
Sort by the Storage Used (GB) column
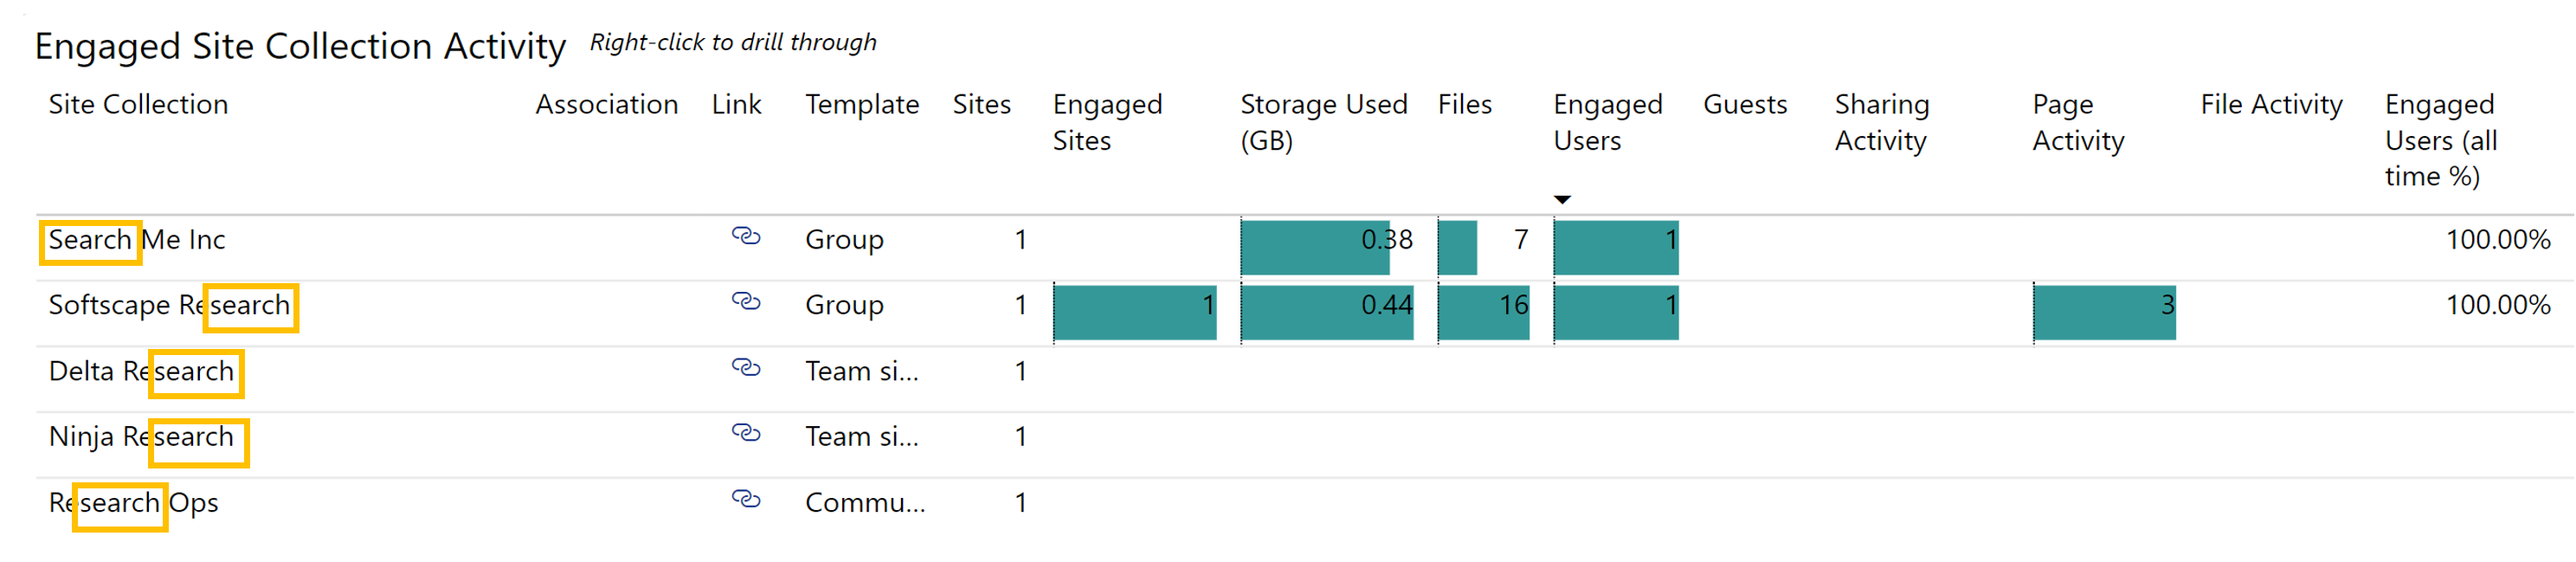[x=1323, y=122]
